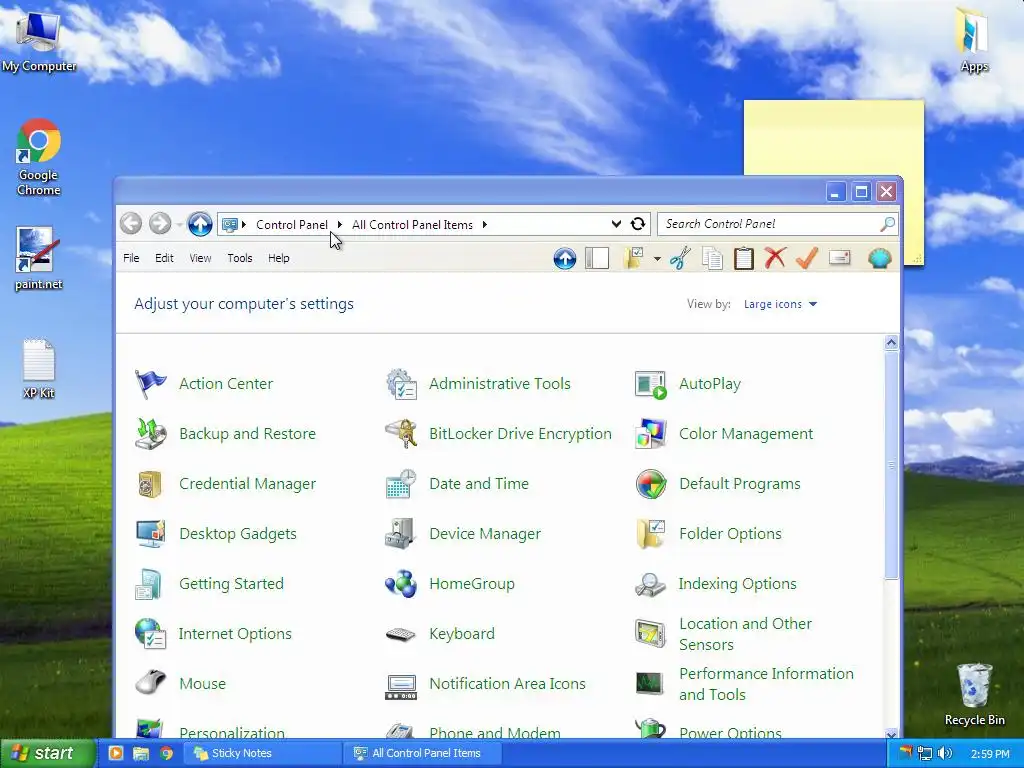Open Location and Other Sensors icon
This screenshot has height=768, width=1024.
650,634
